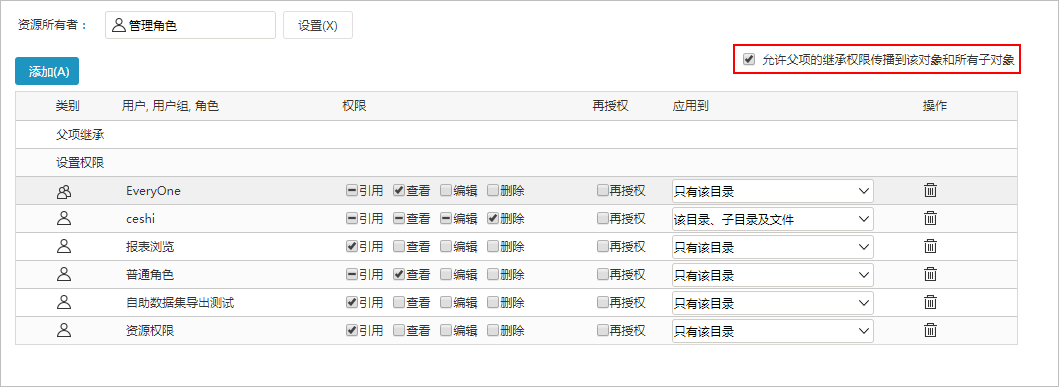The width and height of the screenshot is (1059, 387).
Task: Open 应用到 dropdown for 自助数据集导出测试
Action: [773, 303]
